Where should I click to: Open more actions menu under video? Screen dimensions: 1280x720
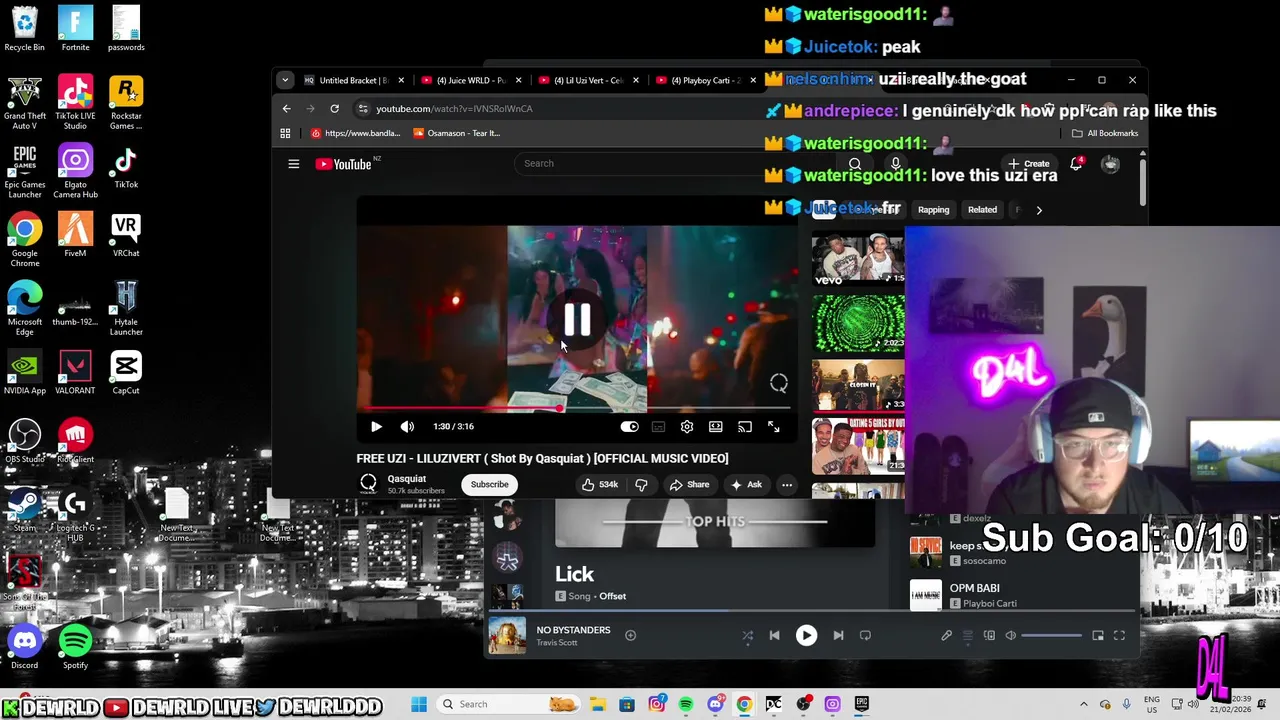tap(787, 485)
